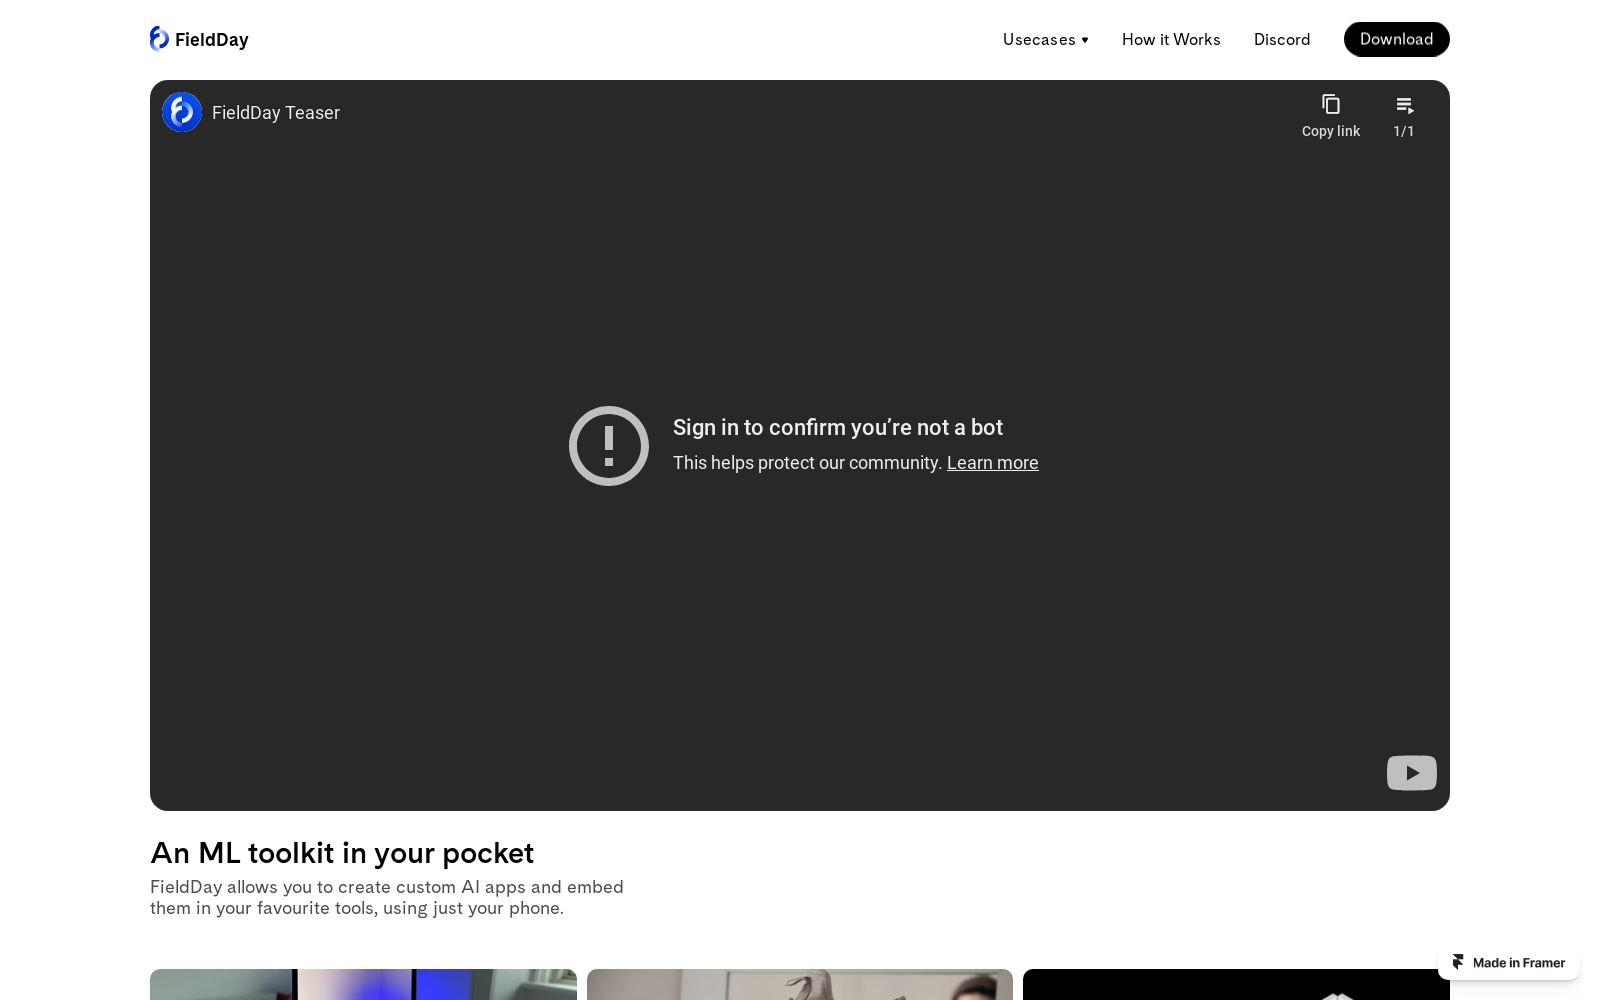Copy the video link
The image size is (1600, 1000).
click(1331, 116)
